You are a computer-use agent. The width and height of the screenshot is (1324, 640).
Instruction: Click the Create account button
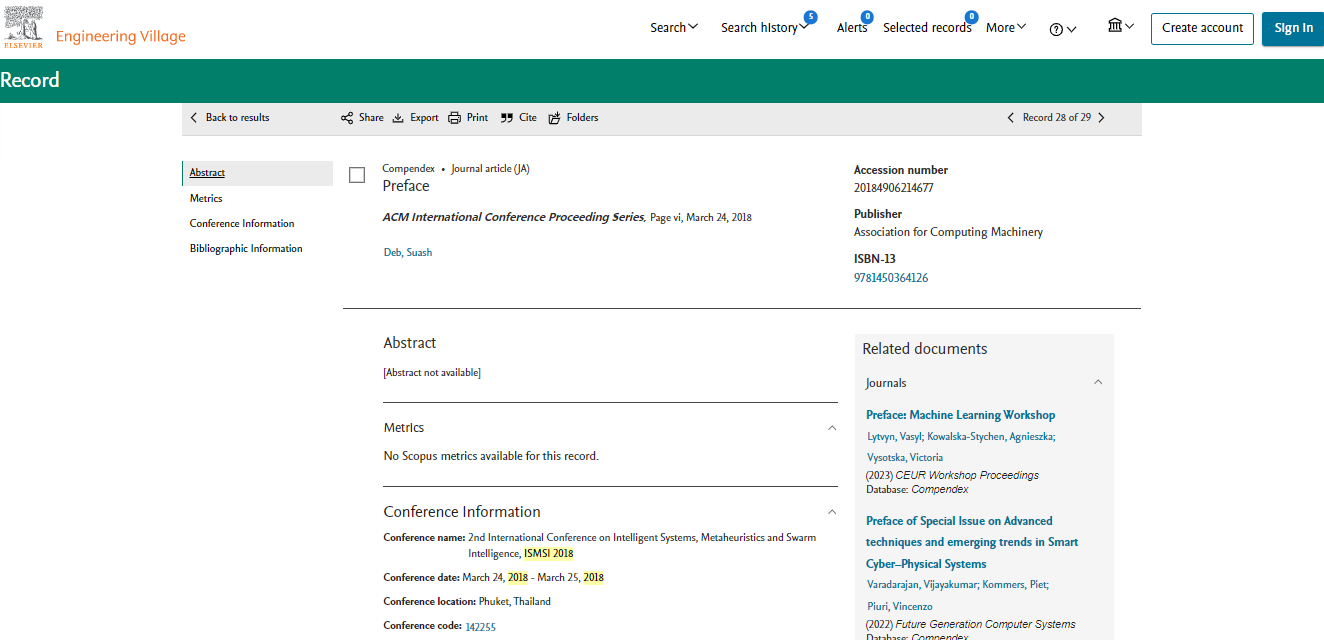(x=1202, y=28)
